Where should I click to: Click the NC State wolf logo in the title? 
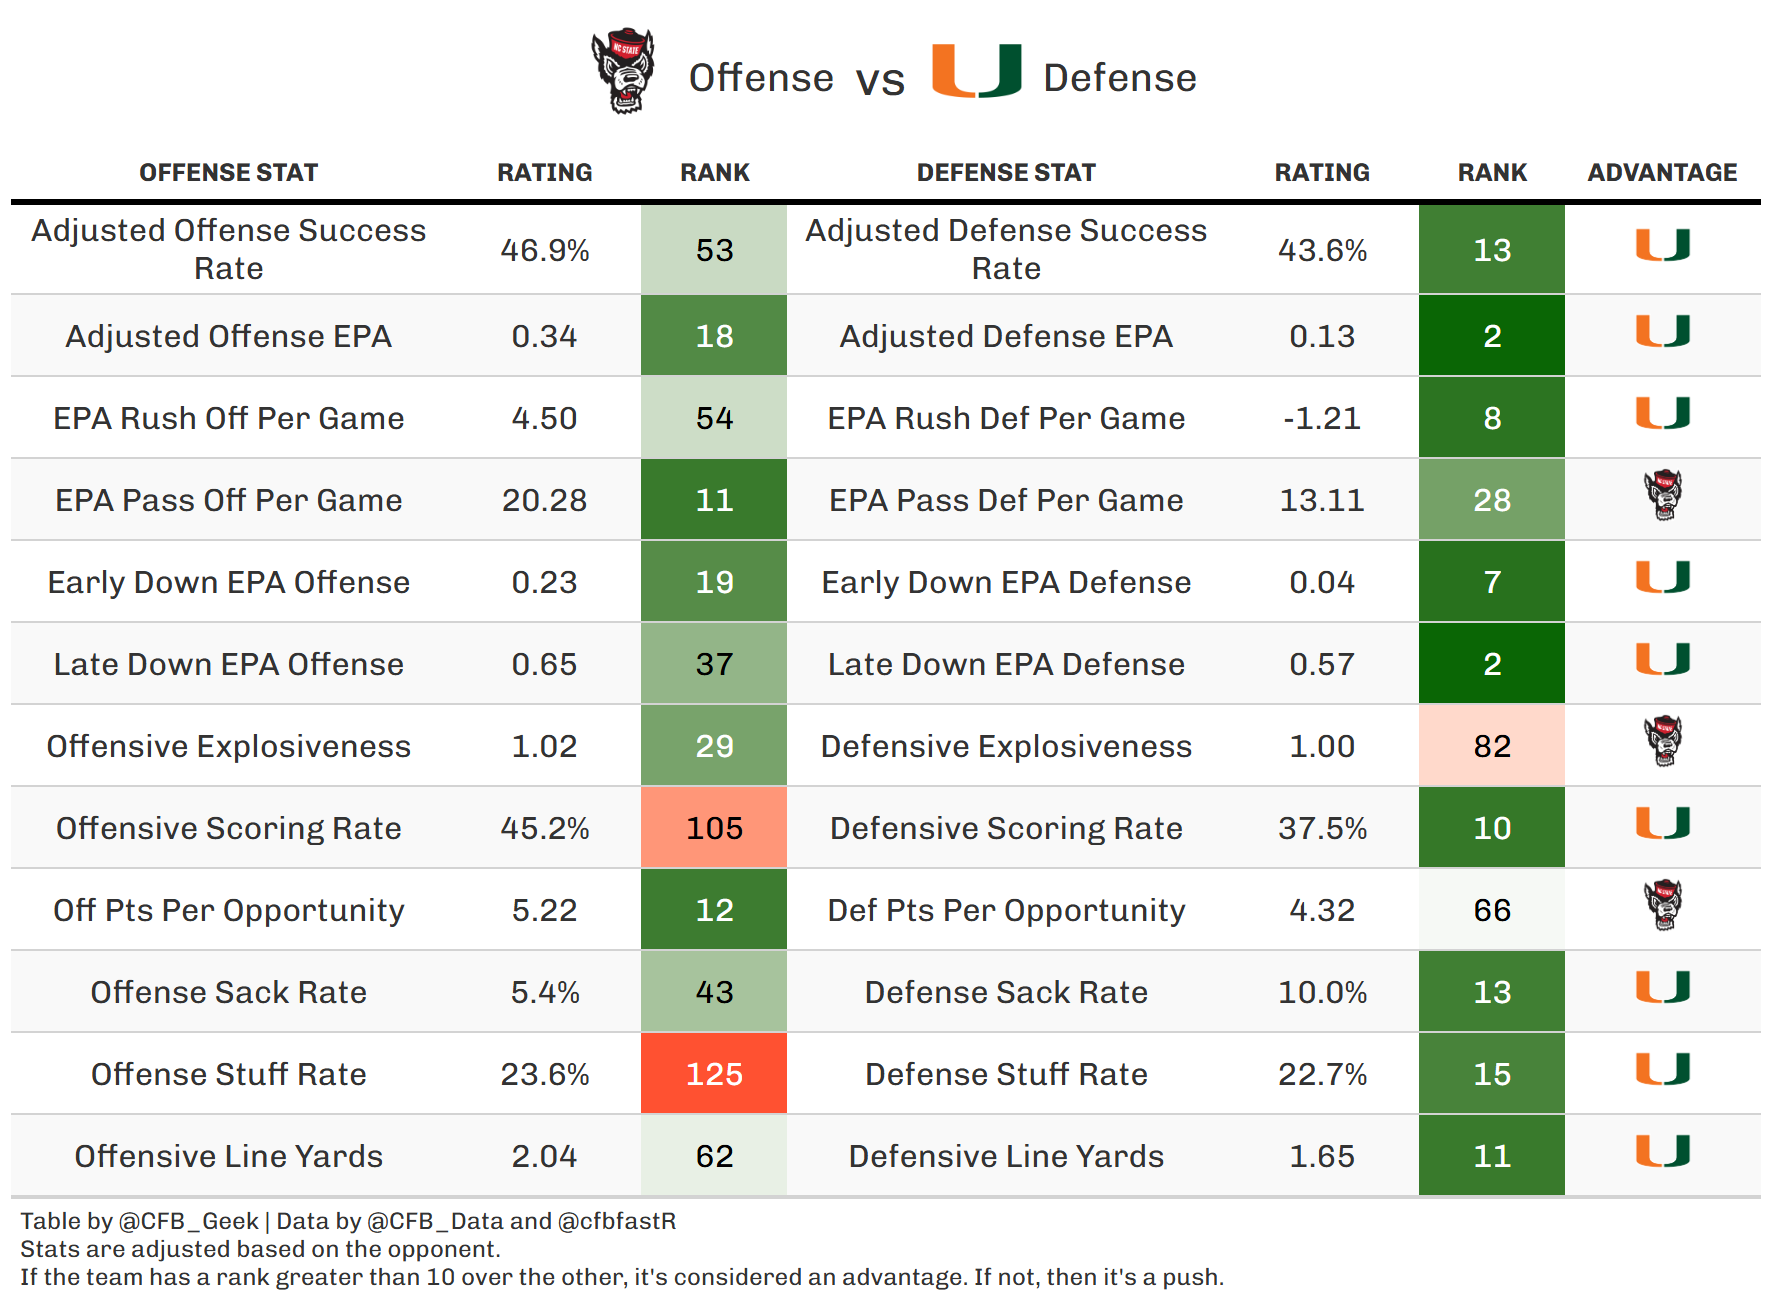pyautogui.click(x=622, y=70)
